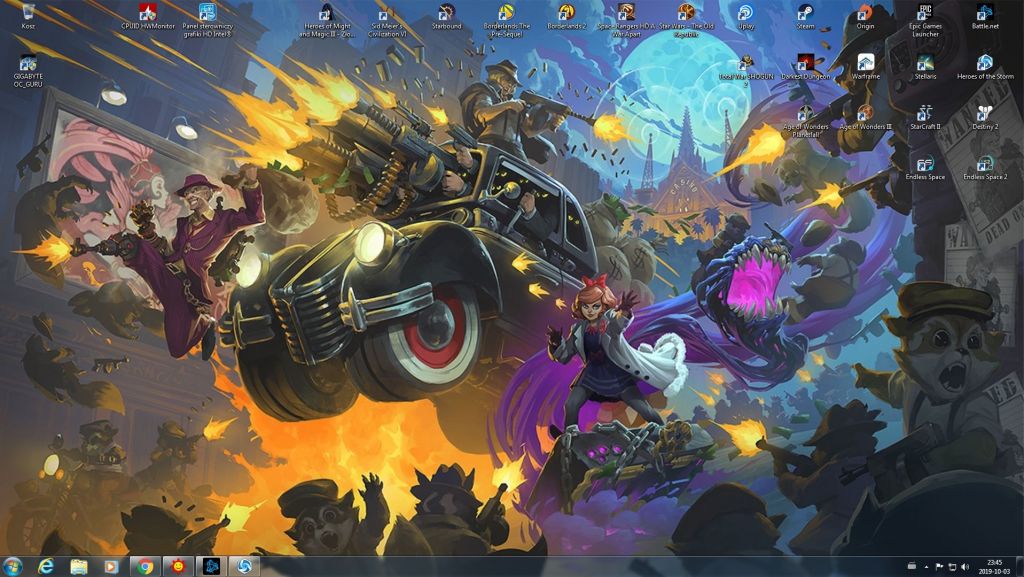Click Borderlands The Pre-Sequel shortcut
Viewport: 1024px width, 577px height.
pos(507,20)
